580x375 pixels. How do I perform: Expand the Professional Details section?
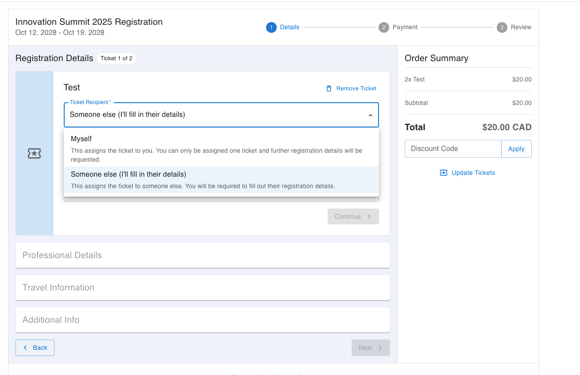coord(203,255)
